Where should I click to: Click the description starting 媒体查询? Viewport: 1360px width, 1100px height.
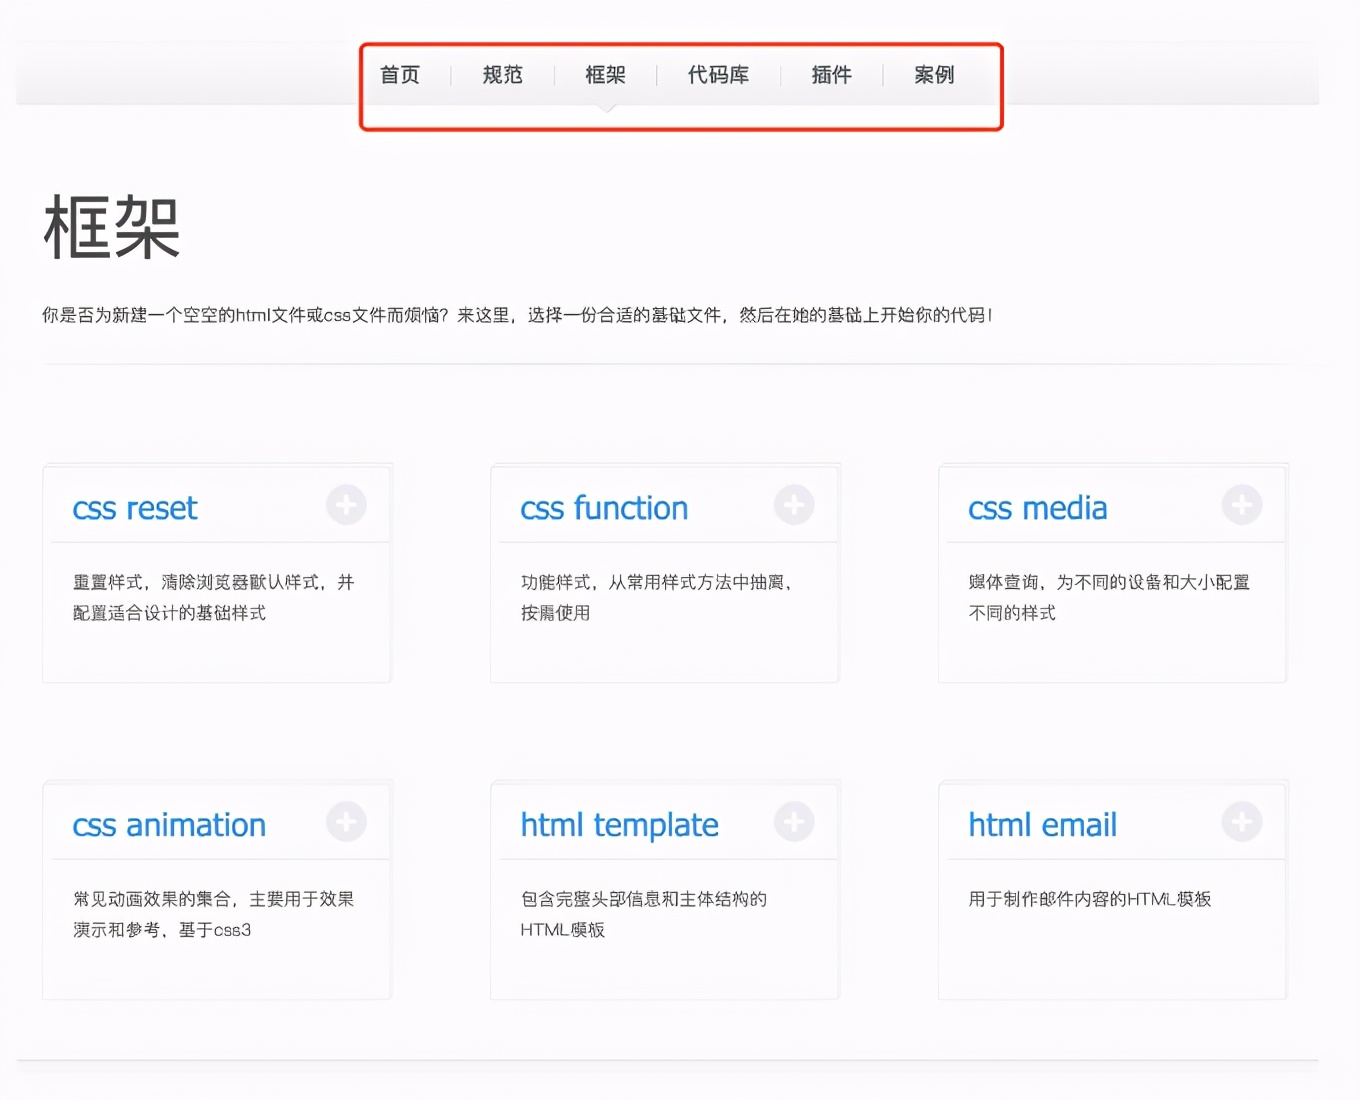(x=1109, y=597)
